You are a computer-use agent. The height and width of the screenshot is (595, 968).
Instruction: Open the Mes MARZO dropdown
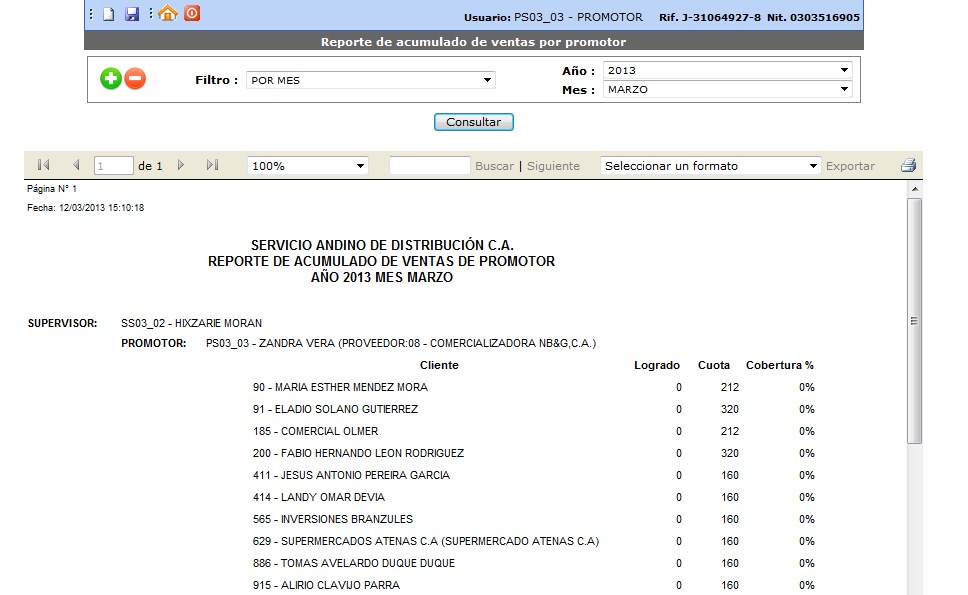click(727, 89)
